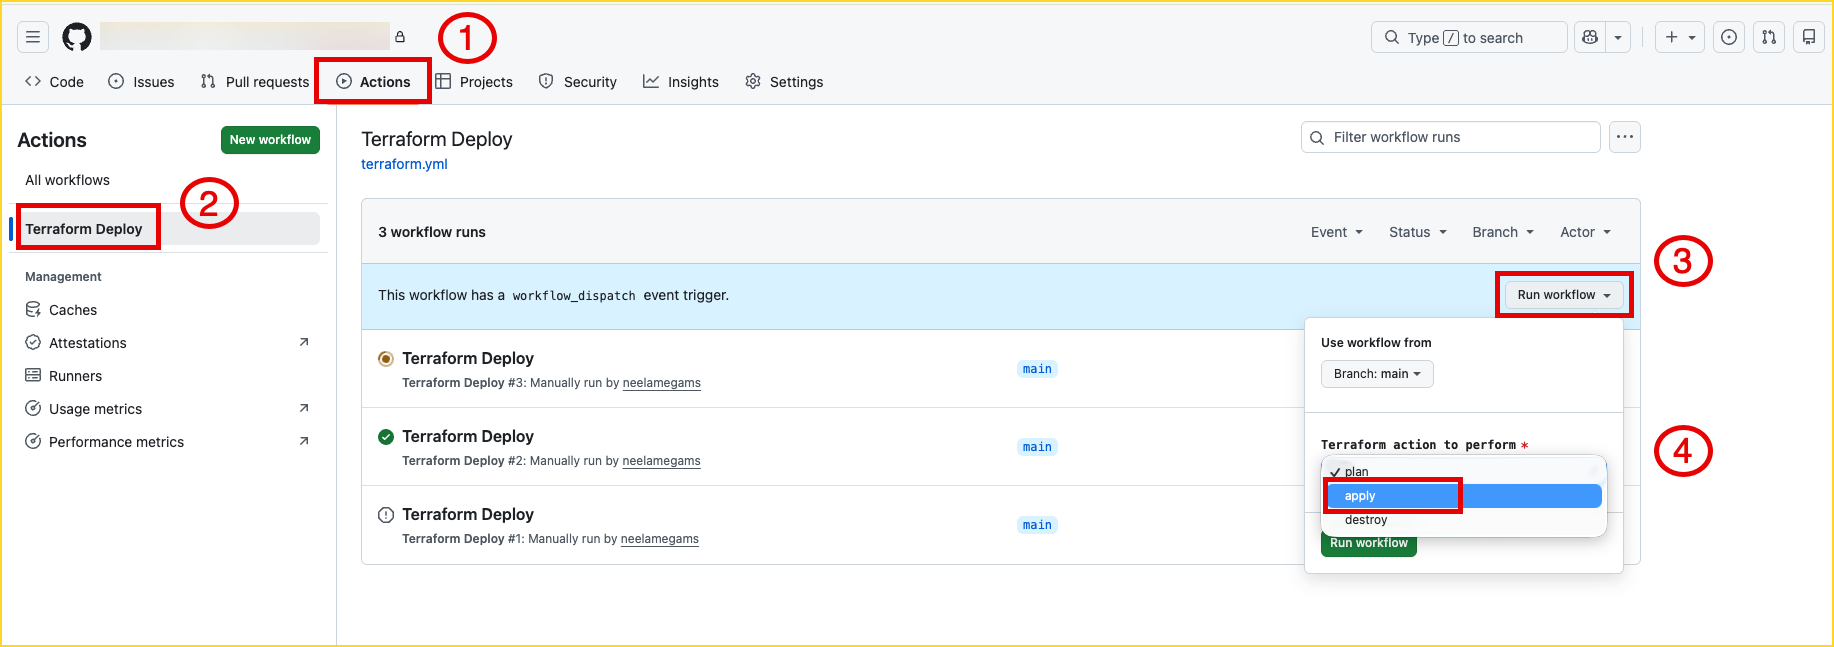The width and height of the screenshot is (1834, 647).
Task: Switch to the Actions tab
Action: [374, 82]
